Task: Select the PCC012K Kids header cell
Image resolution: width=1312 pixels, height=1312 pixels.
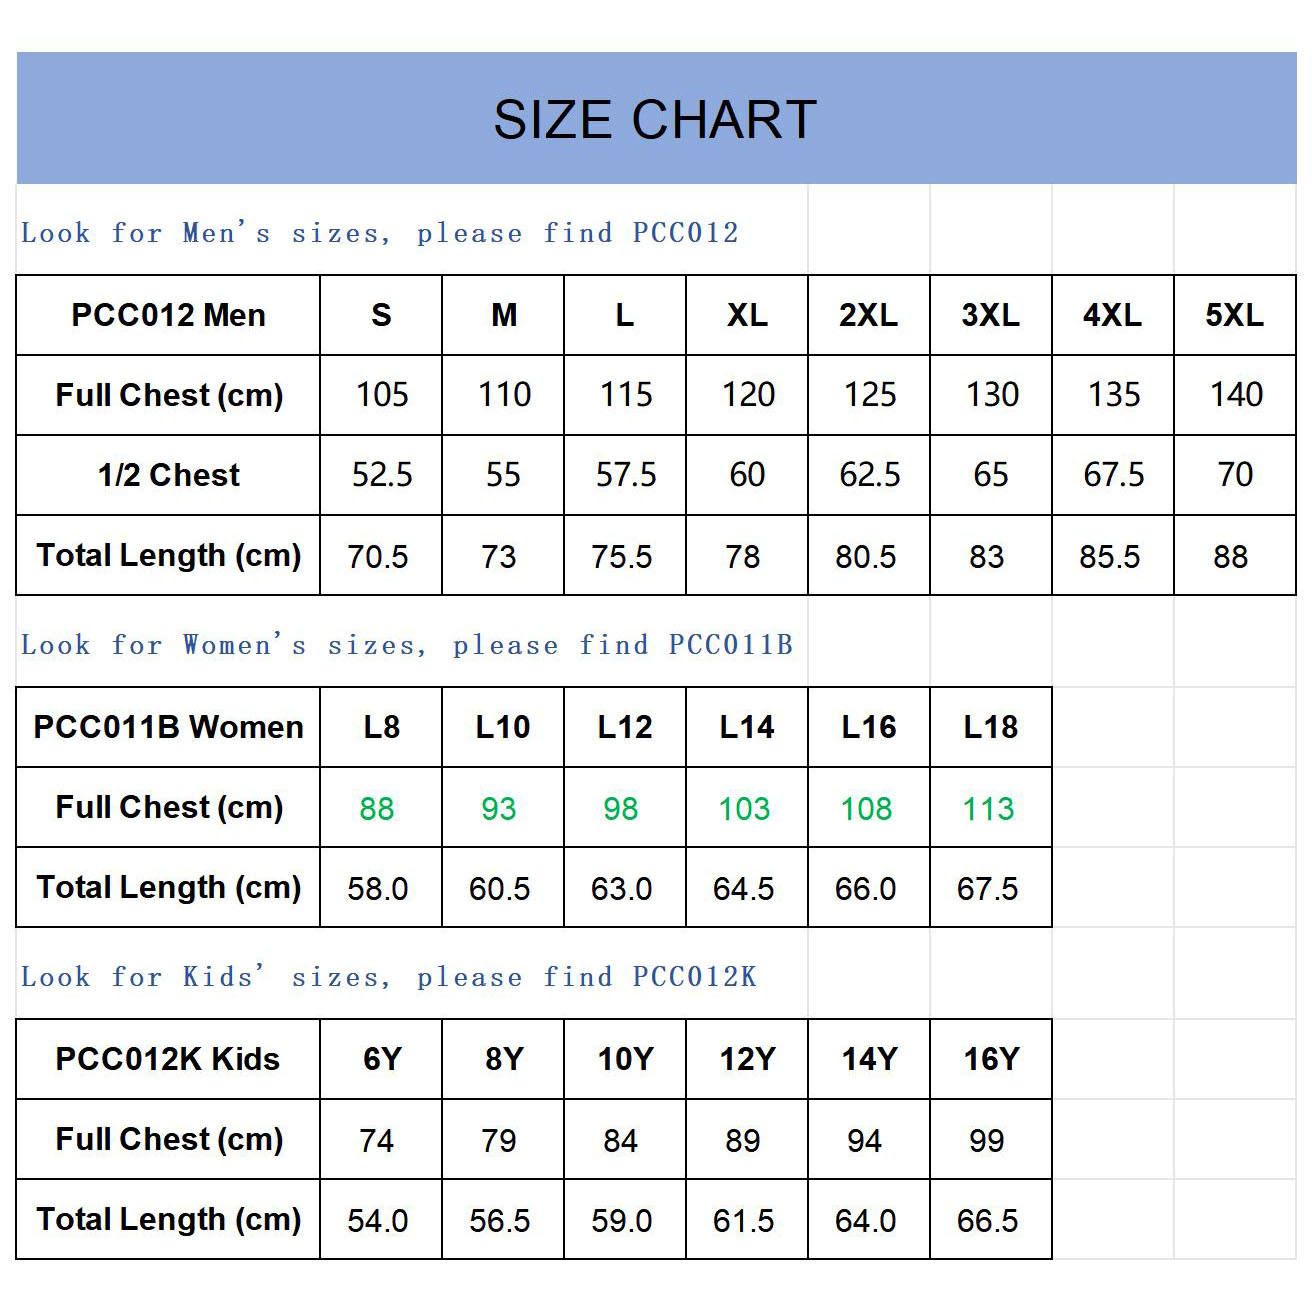Action: 168,1059
